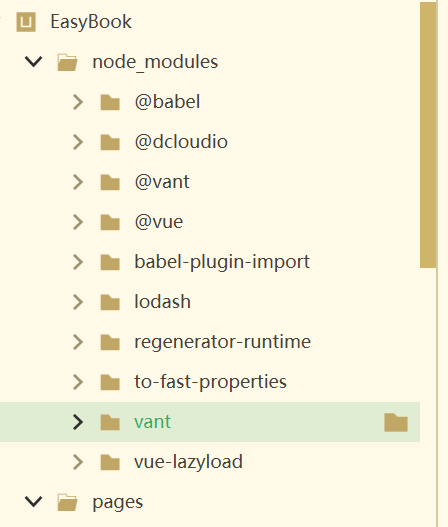The image size is (448, 527).
Task: Collapse the node_modules folder
Action: [x=34, y=62]
